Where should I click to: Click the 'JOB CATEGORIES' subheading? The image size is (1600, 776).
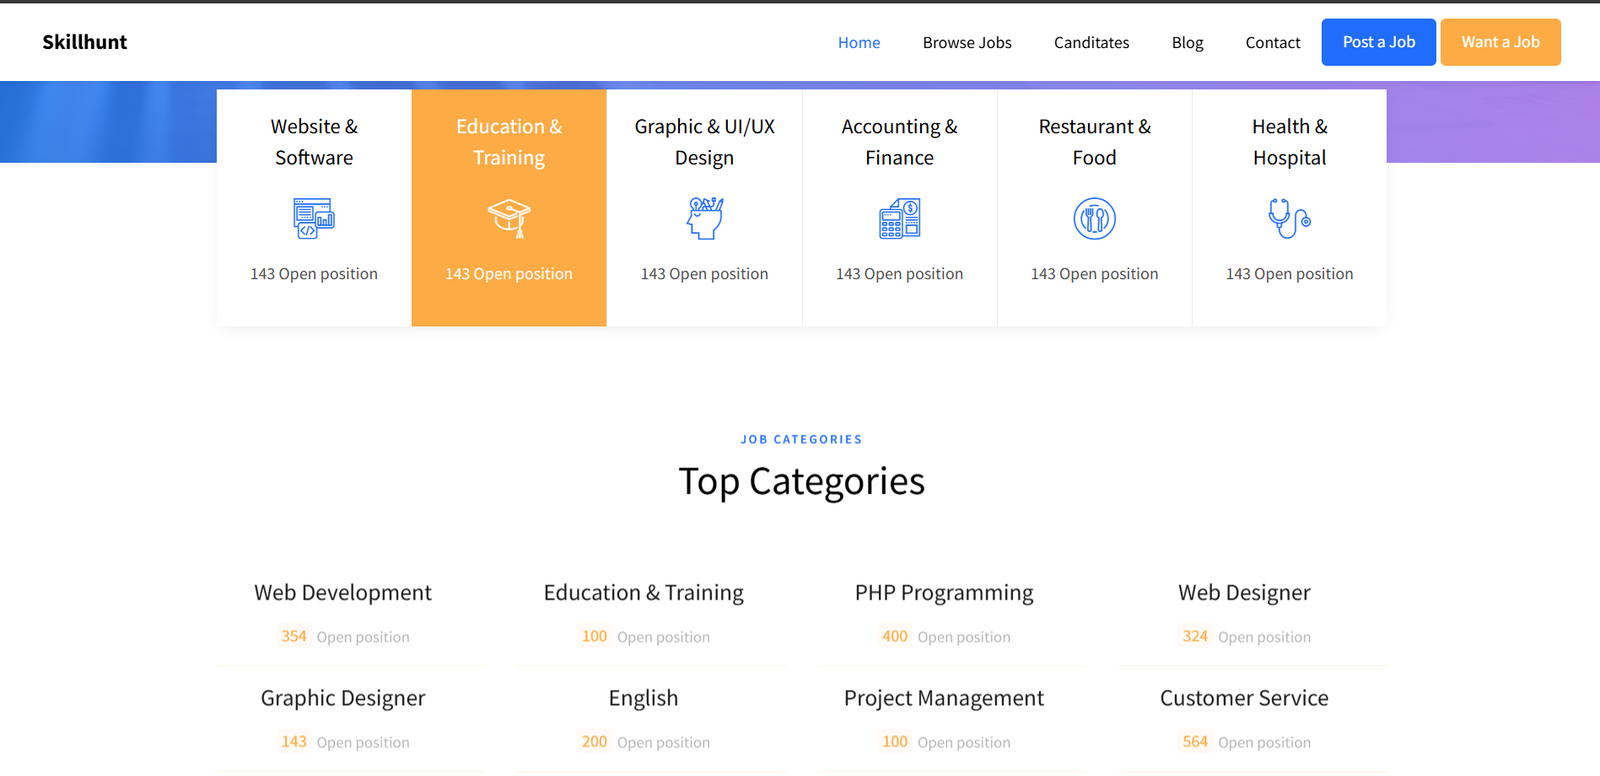pos(802,439)
